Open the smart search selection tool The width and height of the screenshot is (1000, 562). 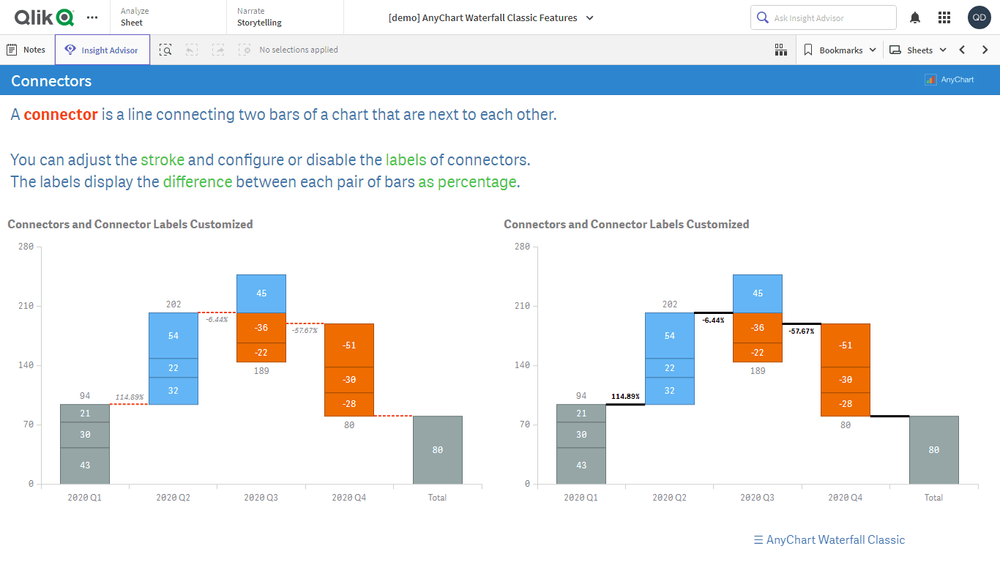point(165,50)
